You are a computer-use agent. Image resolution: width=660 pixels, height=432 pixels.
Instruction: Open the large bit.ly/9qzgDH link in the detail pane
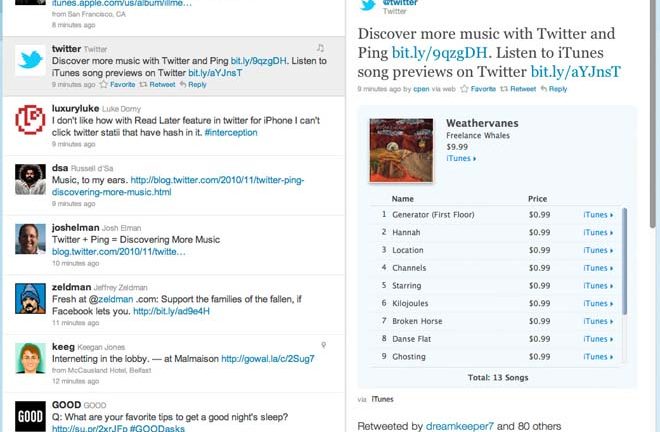439,53
